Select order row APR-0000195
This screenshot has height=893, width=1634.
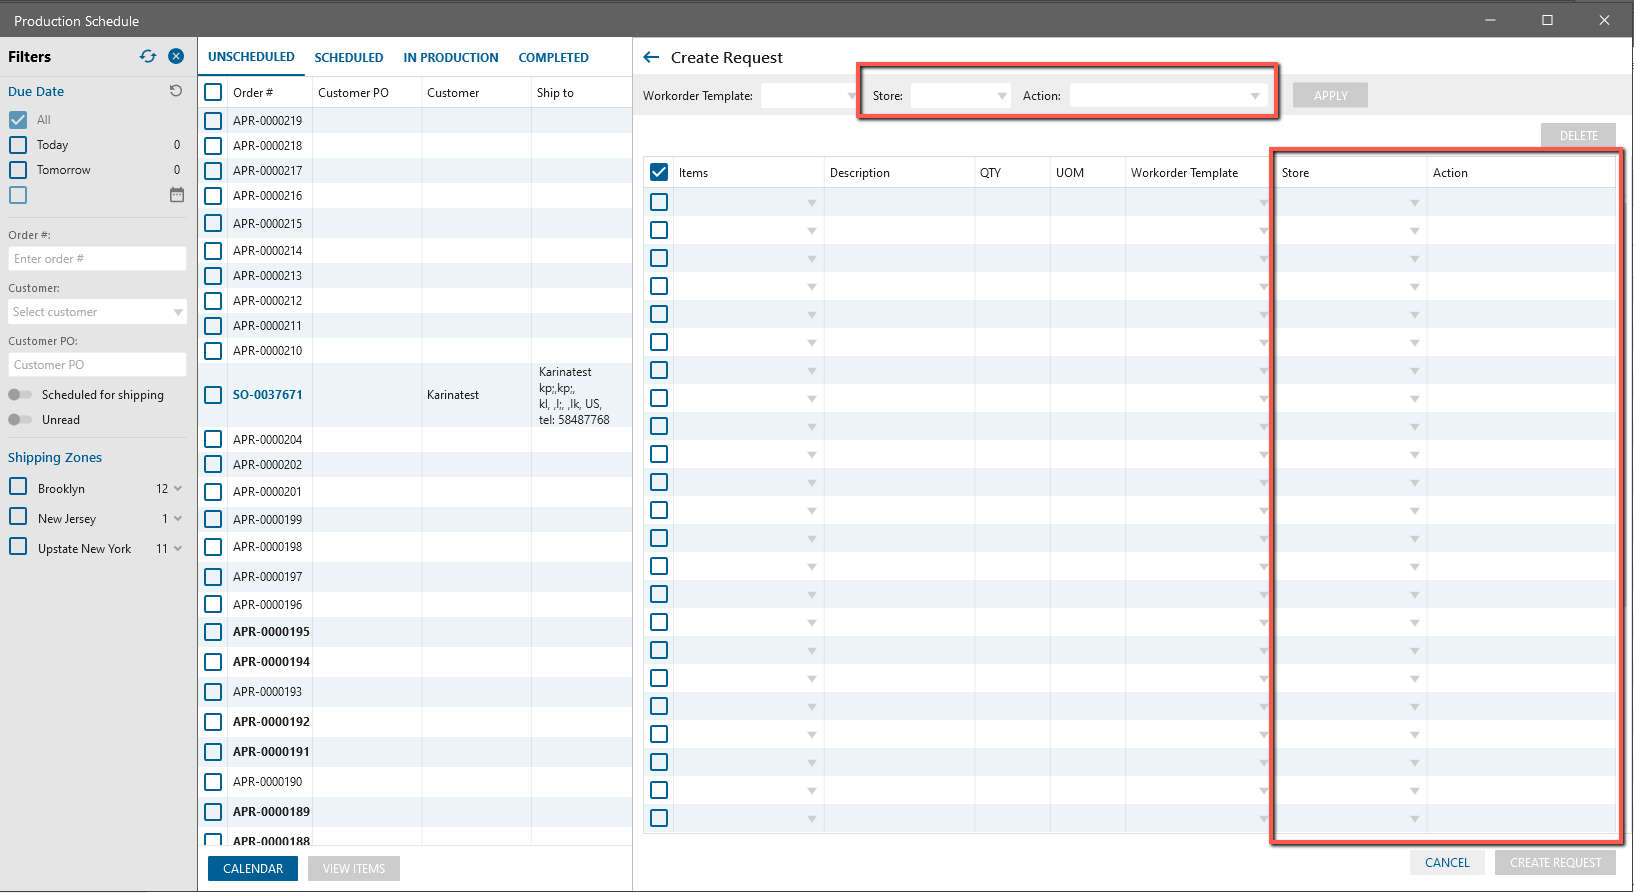pos(415,632)
